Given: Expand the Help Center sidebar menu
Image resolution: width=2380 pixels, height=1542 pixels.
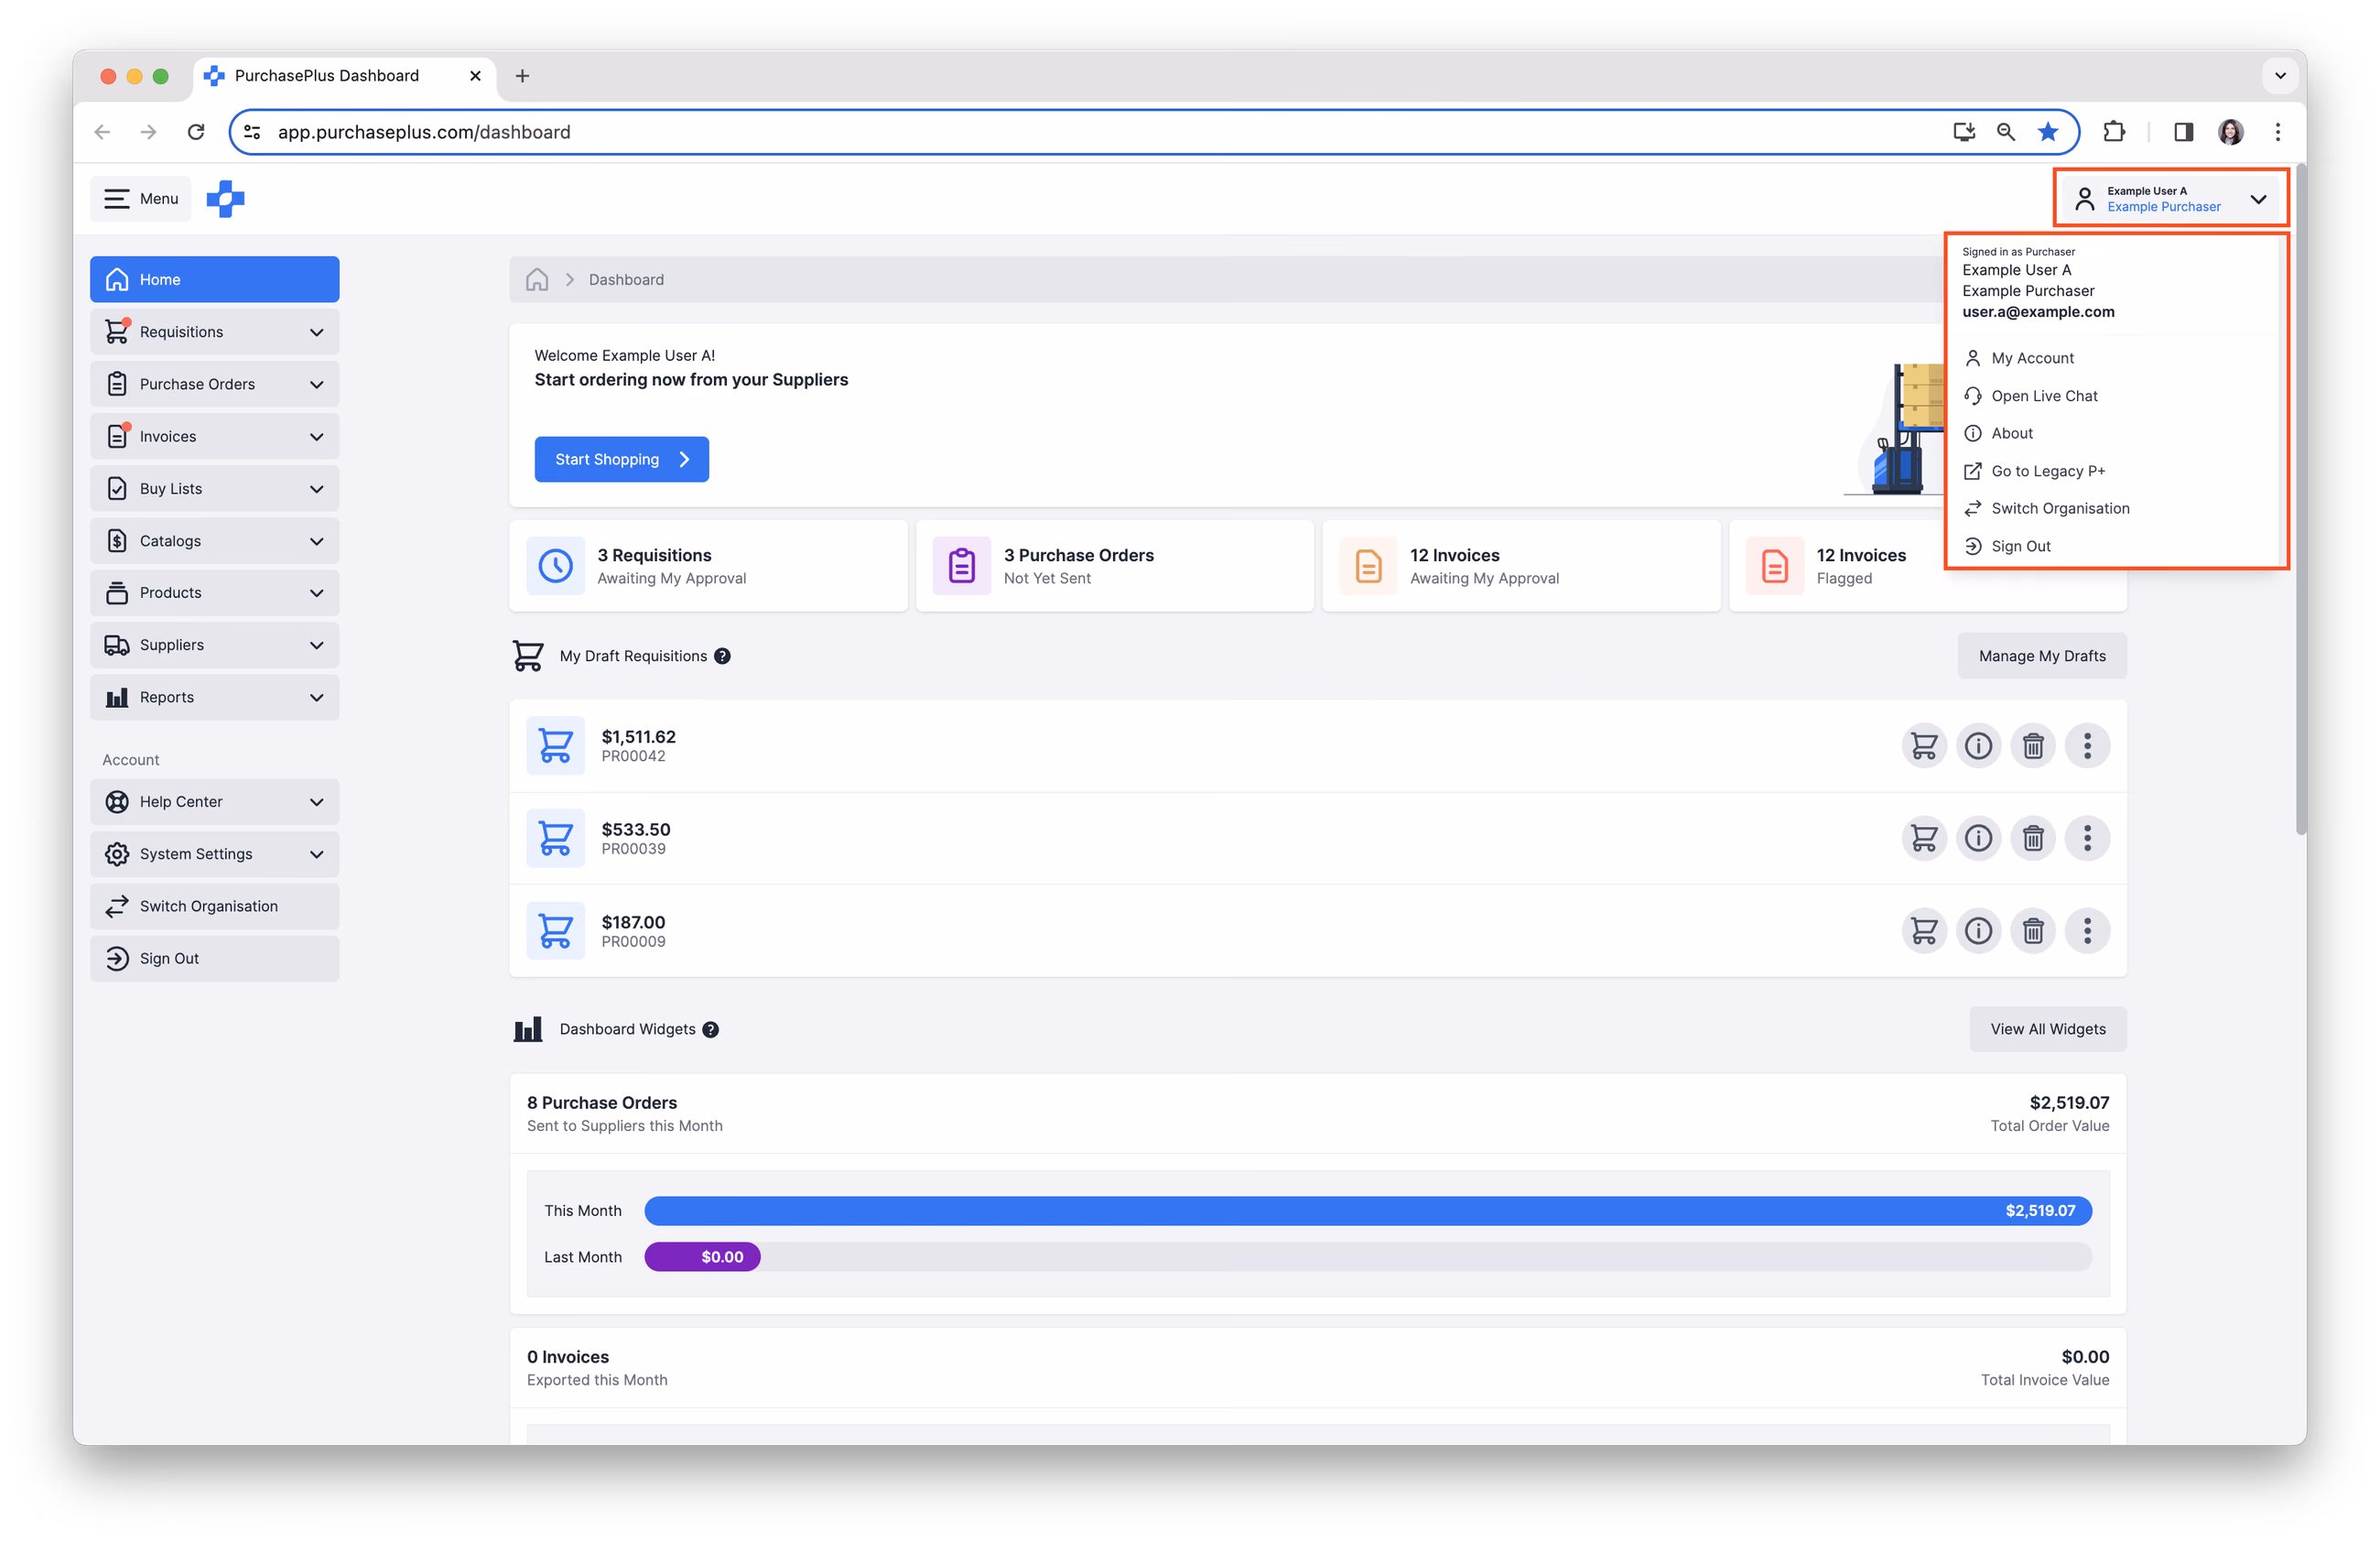Looking at the screenshot, I should click(x=214, y=802).
